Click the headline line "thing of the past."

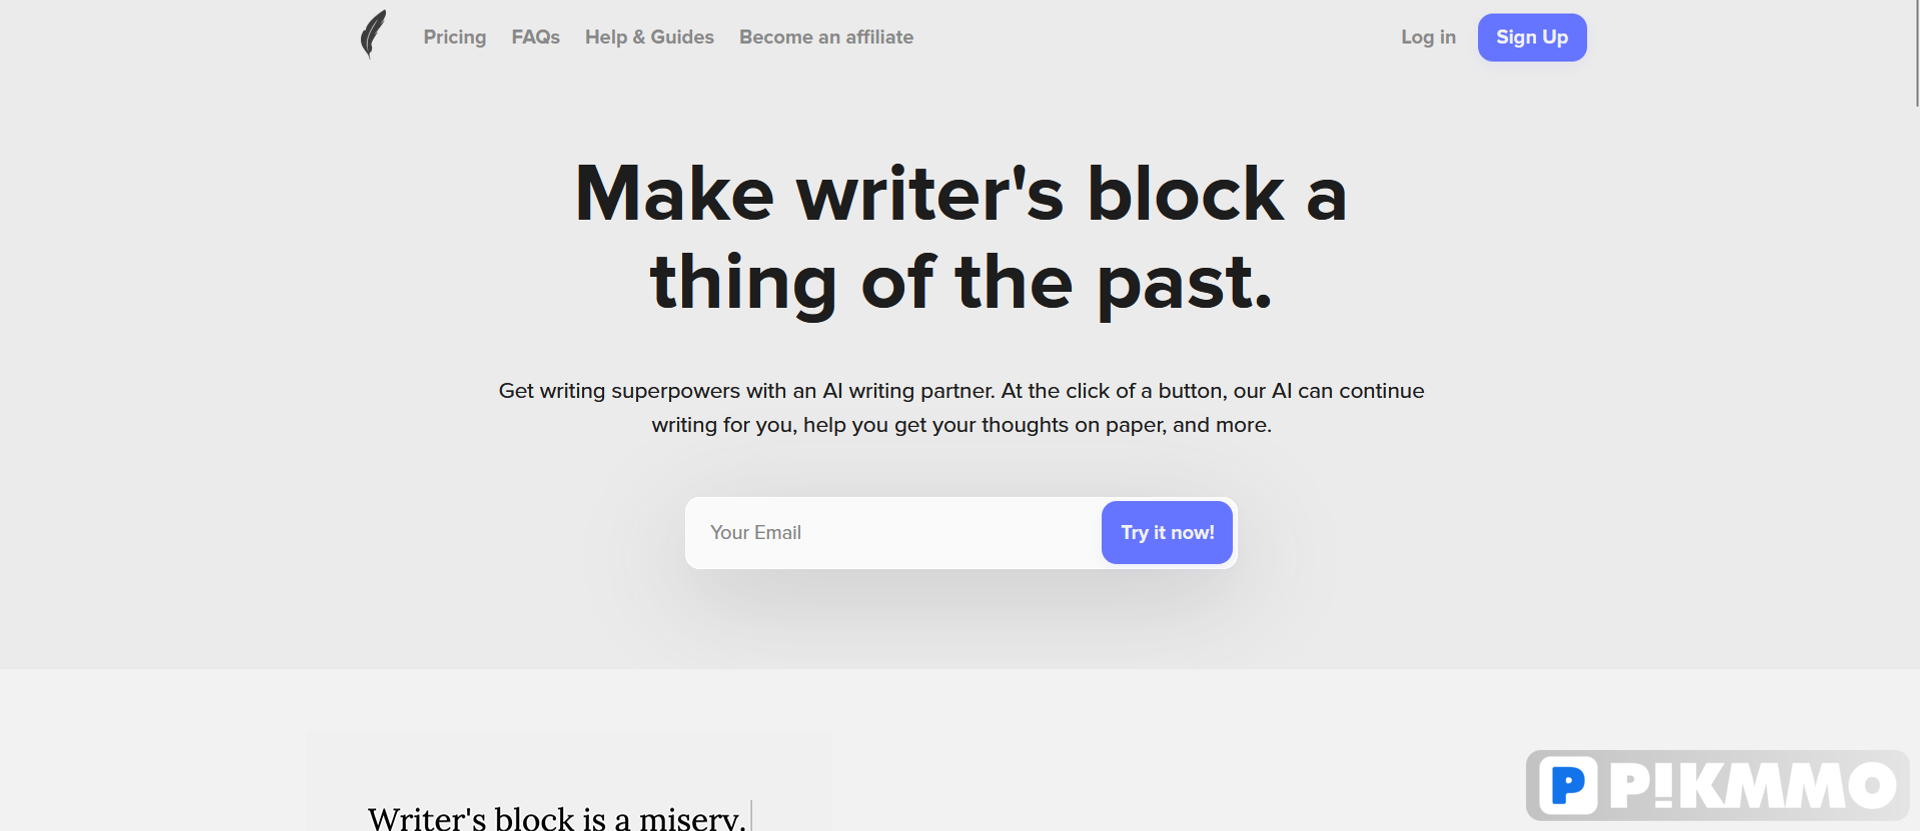pyautogui.click(x=961, y=283)
